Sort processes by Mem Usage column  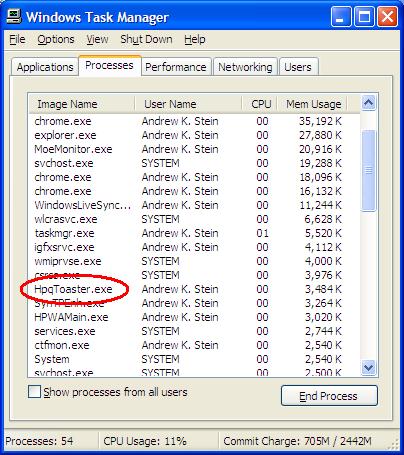coord(313,104)
